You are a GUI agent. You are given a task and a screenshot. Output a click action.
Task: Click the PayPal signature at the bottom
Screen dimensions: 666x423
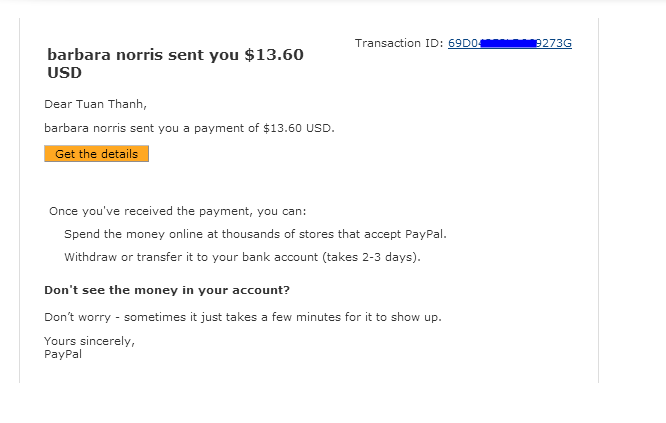click(x=63, y=353)
